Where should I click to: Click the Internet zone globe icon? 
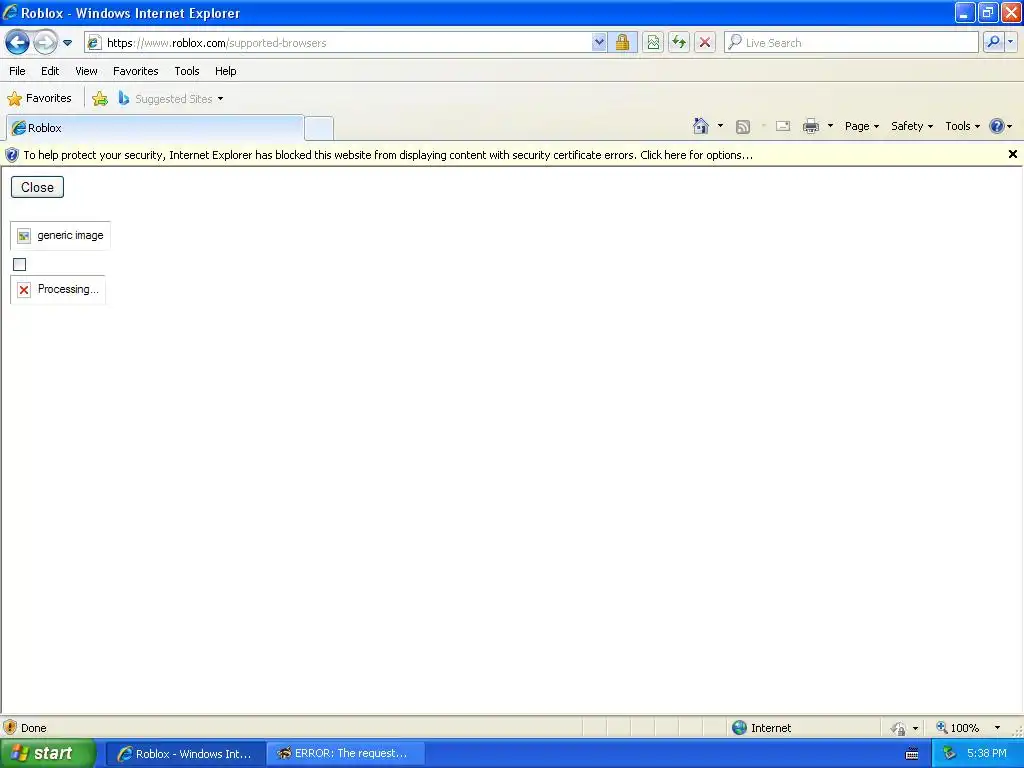pyautogui.click(x=739, y=728)
